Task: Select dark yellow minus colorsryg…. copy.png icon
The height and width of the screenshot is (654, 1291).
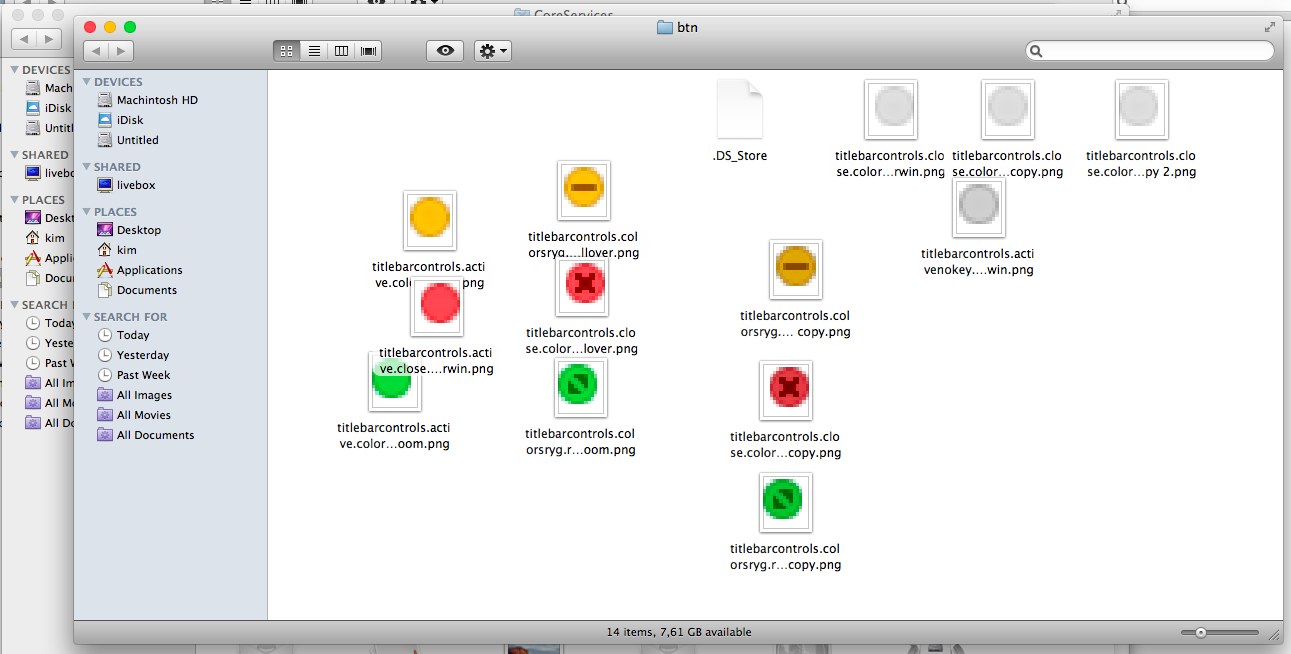Action: pyautogui.click(x=796, y=270)
